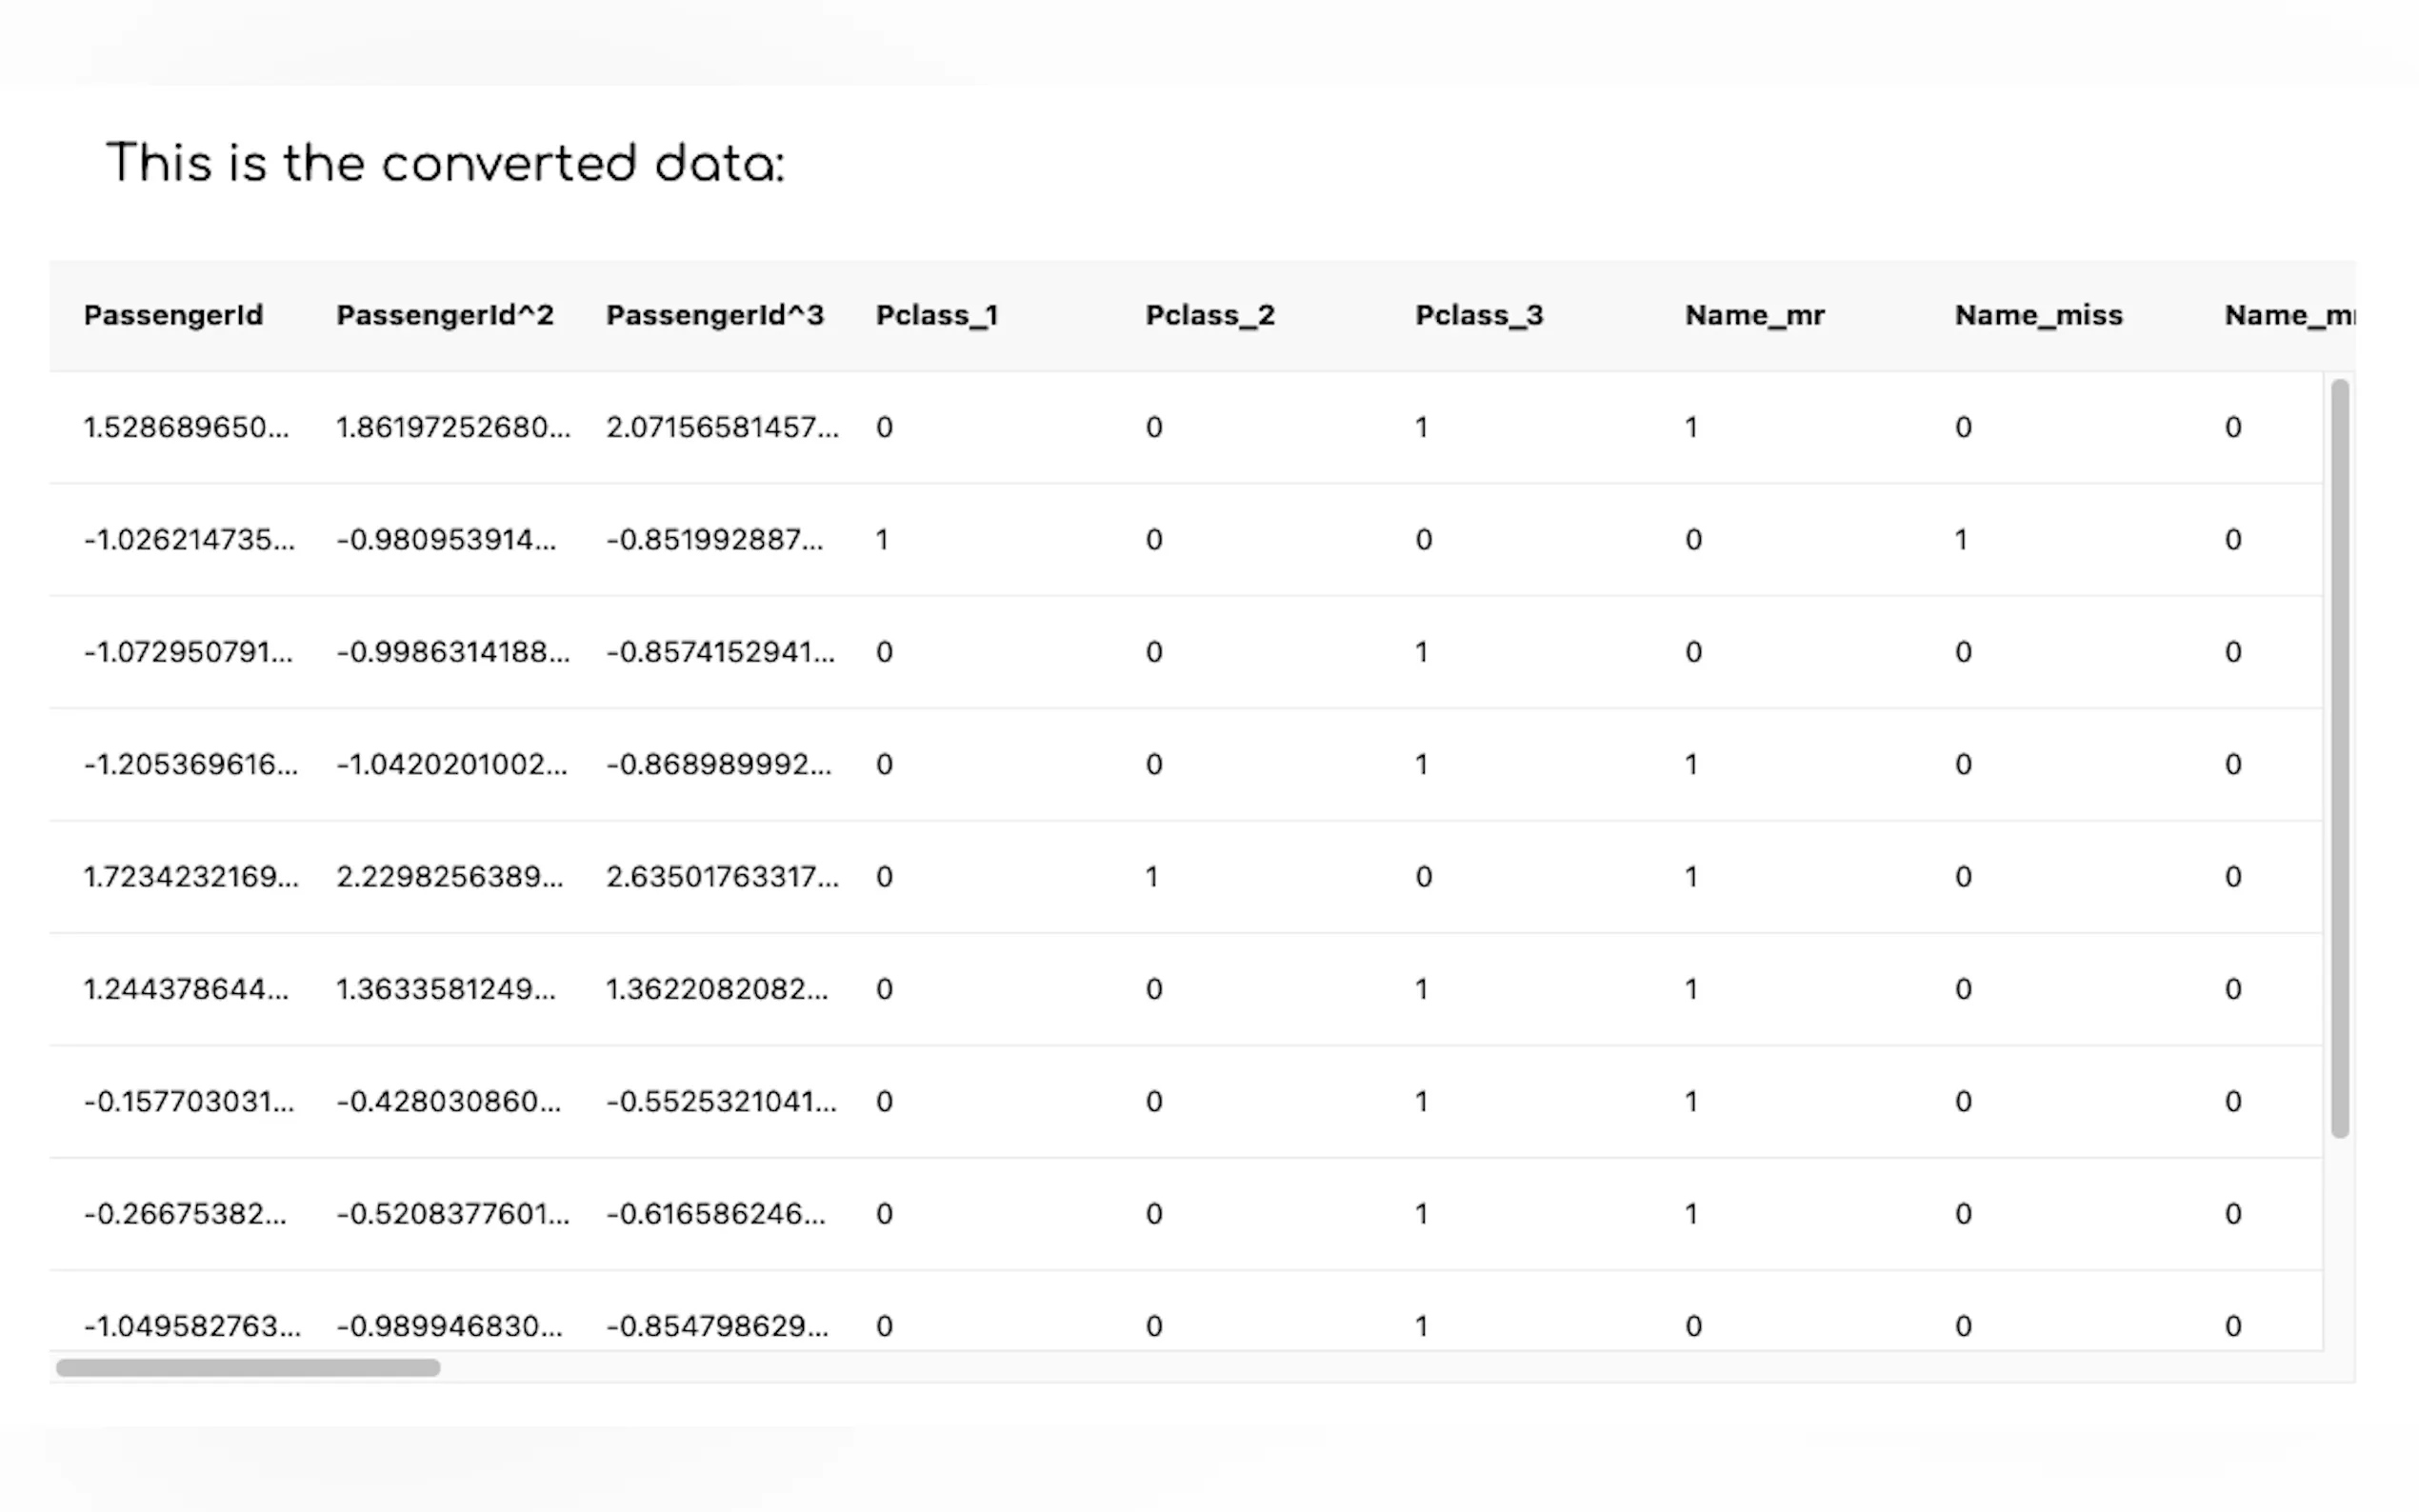Select cell with value -1.026214735...
This screenshot has width=2419, height=1512.
tap(189, 540)
